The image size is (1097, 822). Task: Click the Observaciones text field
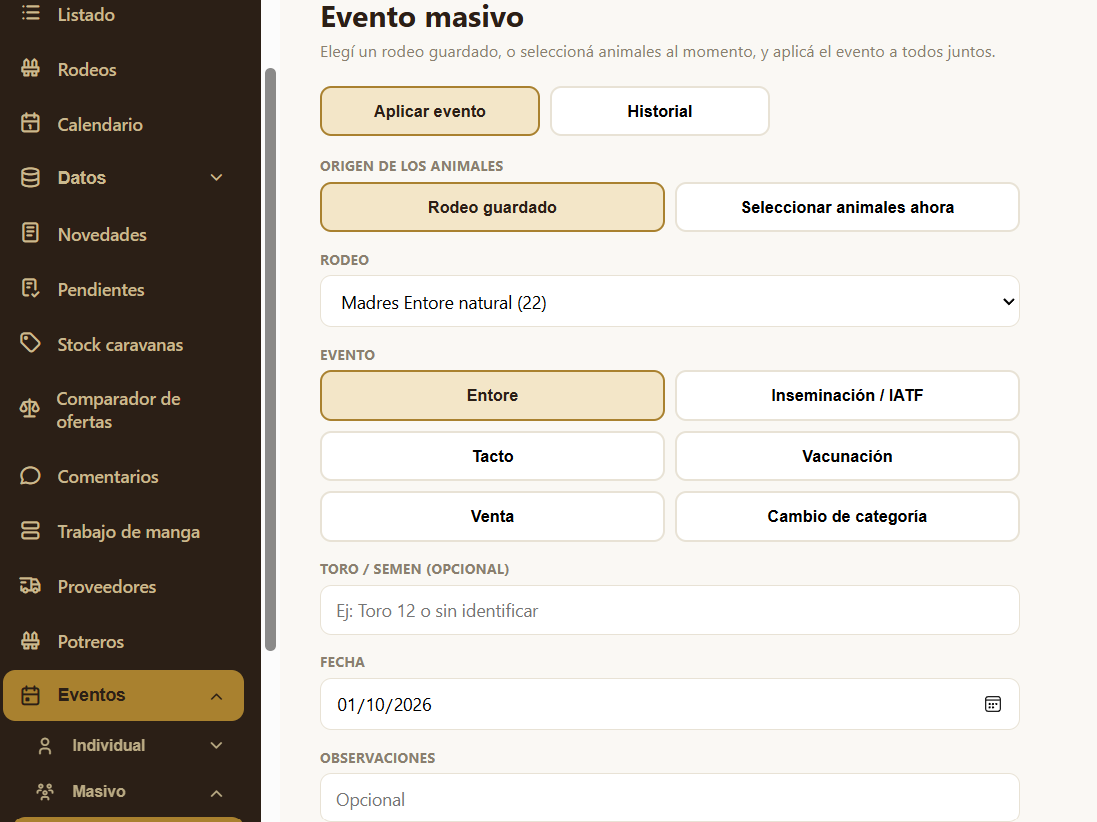pyautogui.click(x=670, y=798)
